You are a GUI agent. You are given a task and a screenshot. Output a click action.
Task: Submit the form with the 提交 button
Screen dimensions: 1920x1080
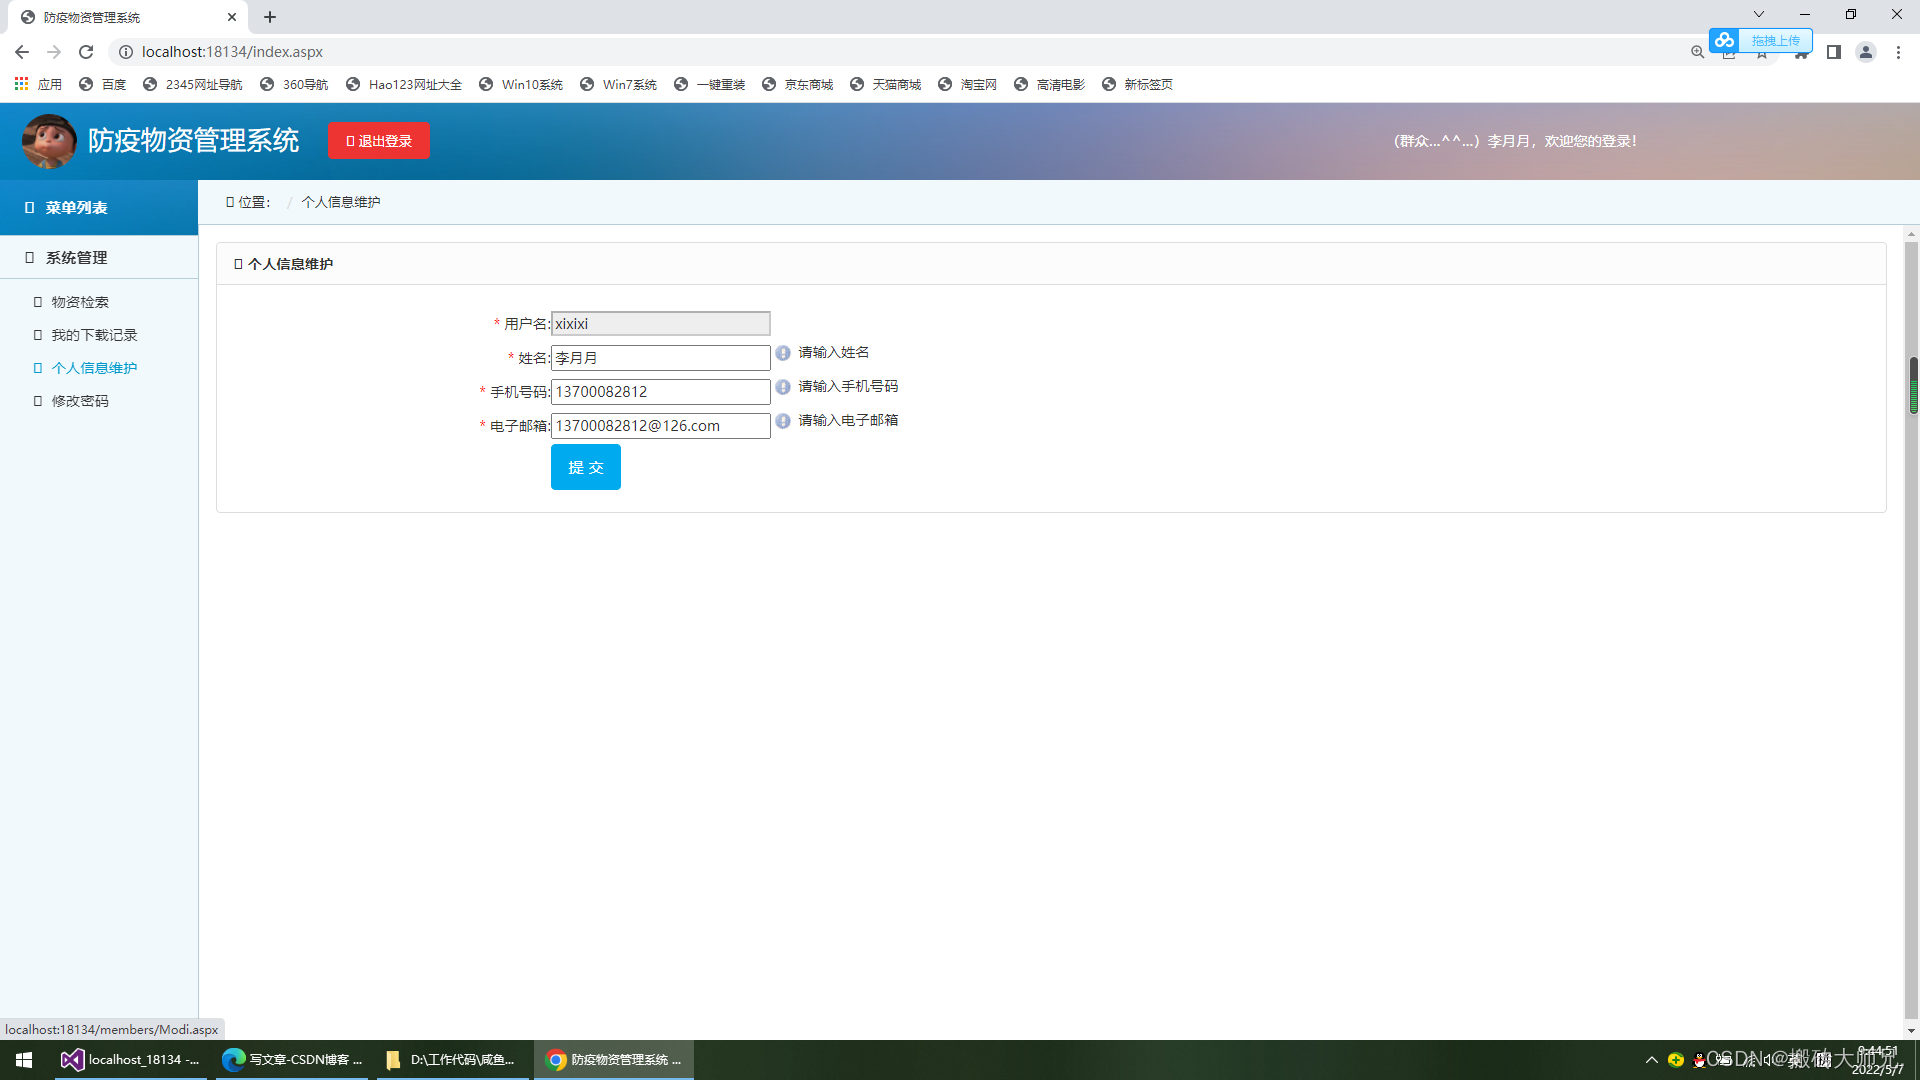pyautogui.click(x=585, y=467)
